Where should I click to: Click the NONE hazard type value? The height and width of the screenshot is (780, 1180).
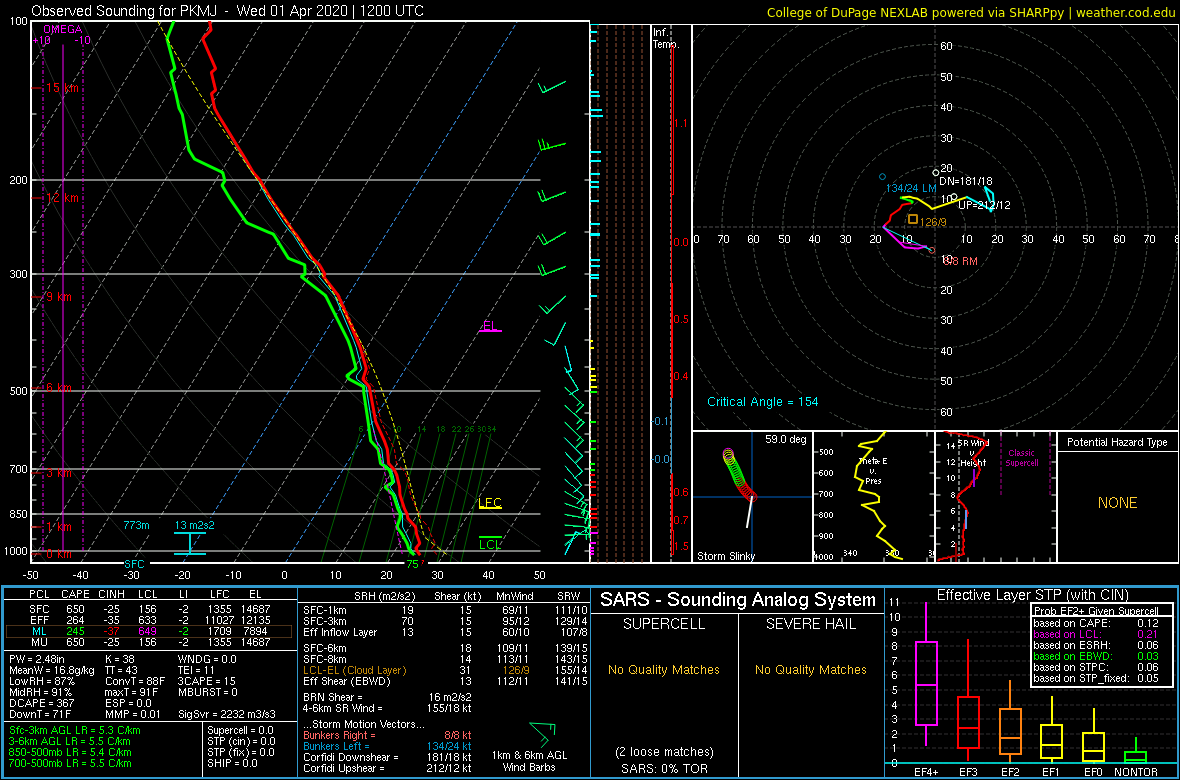1117,503
